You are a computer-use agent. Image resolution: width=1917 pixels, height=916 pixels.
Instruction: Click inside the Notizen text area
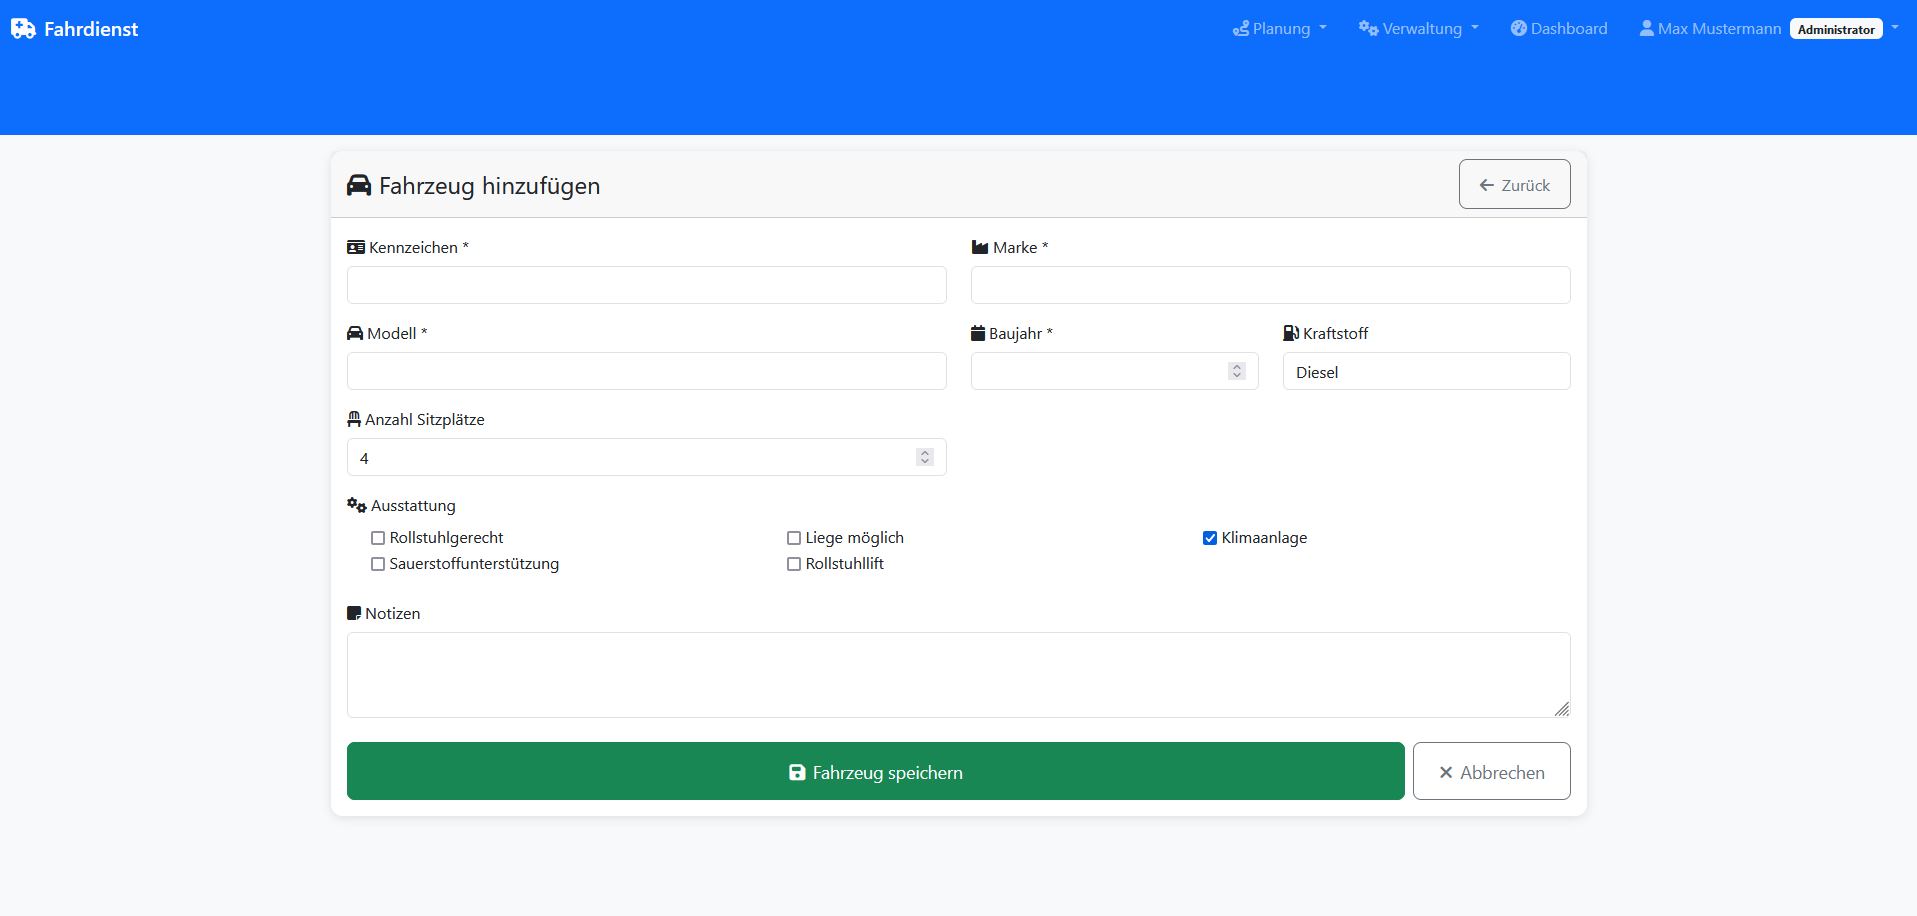tap(957, 675)
